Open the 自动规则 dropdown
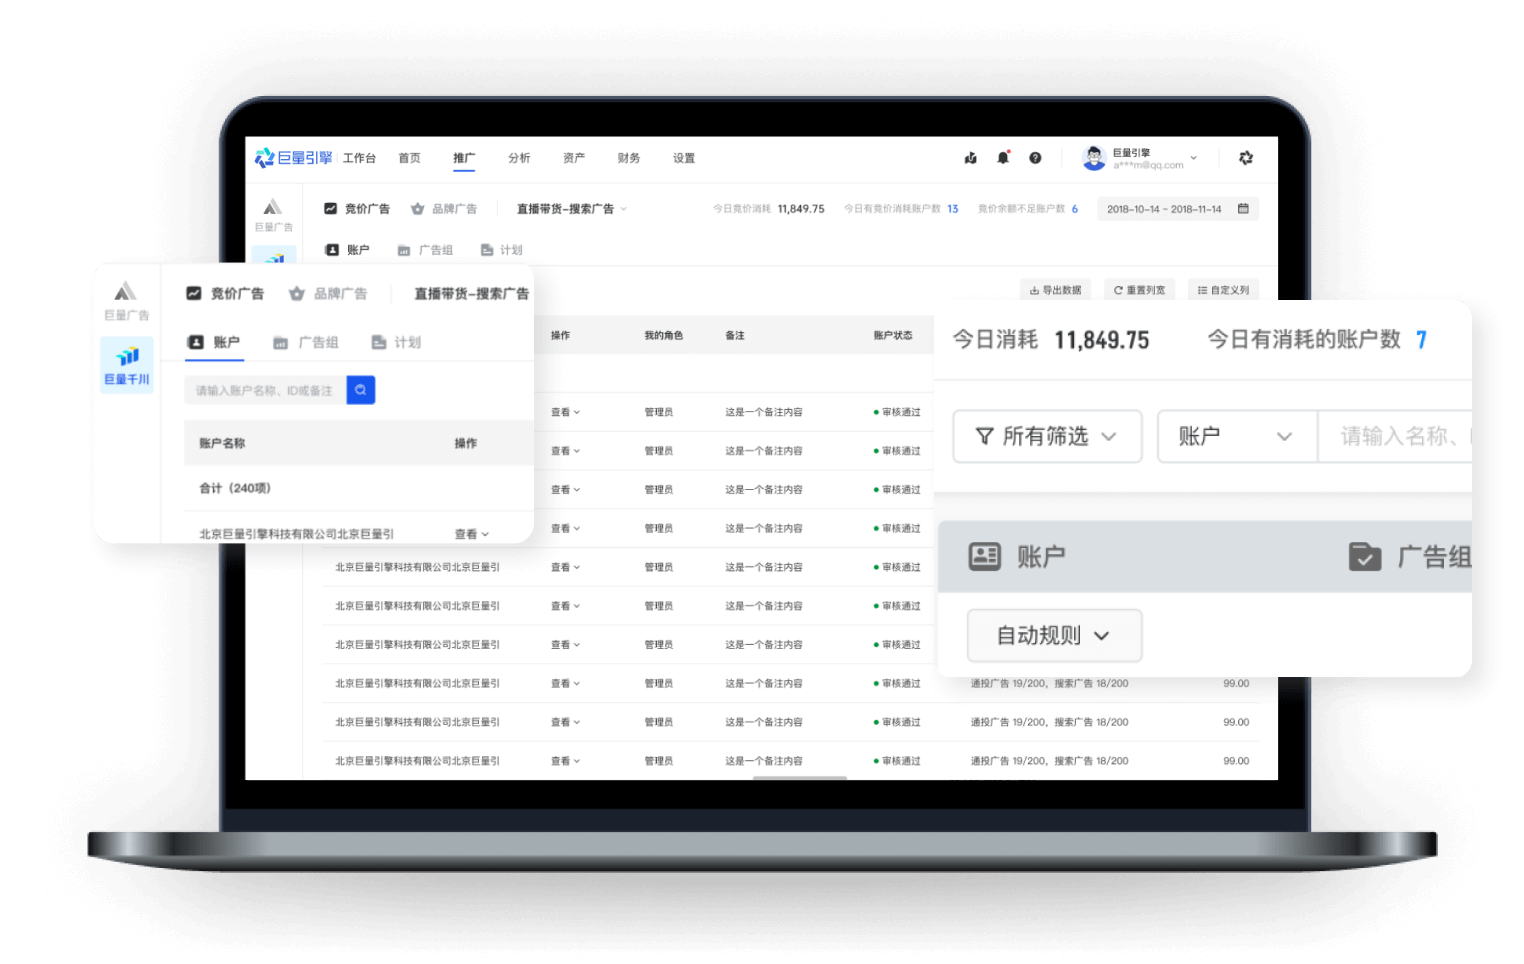The width and height of the screenshot is (1524, 964). click(1054, 636)
